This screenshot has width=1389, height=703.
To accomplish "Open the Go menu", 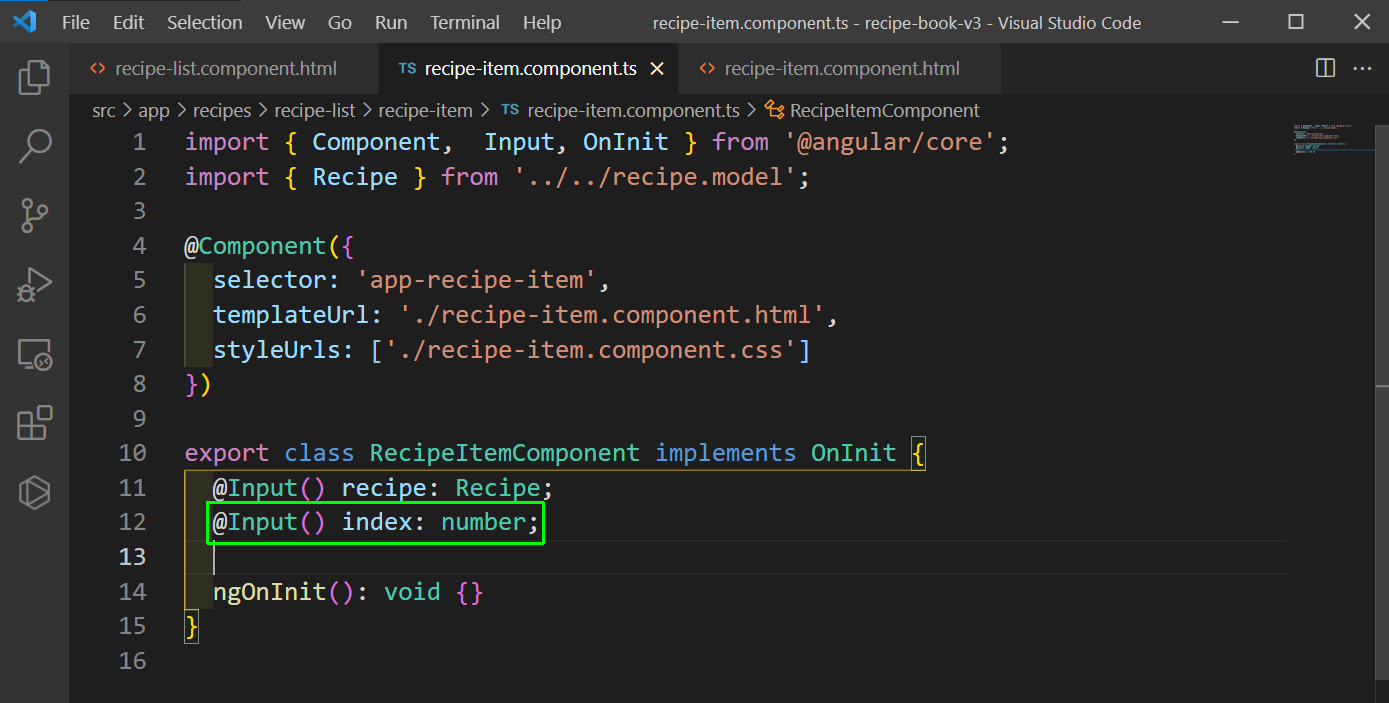I will pyautogui.click(x=340, y=22).
